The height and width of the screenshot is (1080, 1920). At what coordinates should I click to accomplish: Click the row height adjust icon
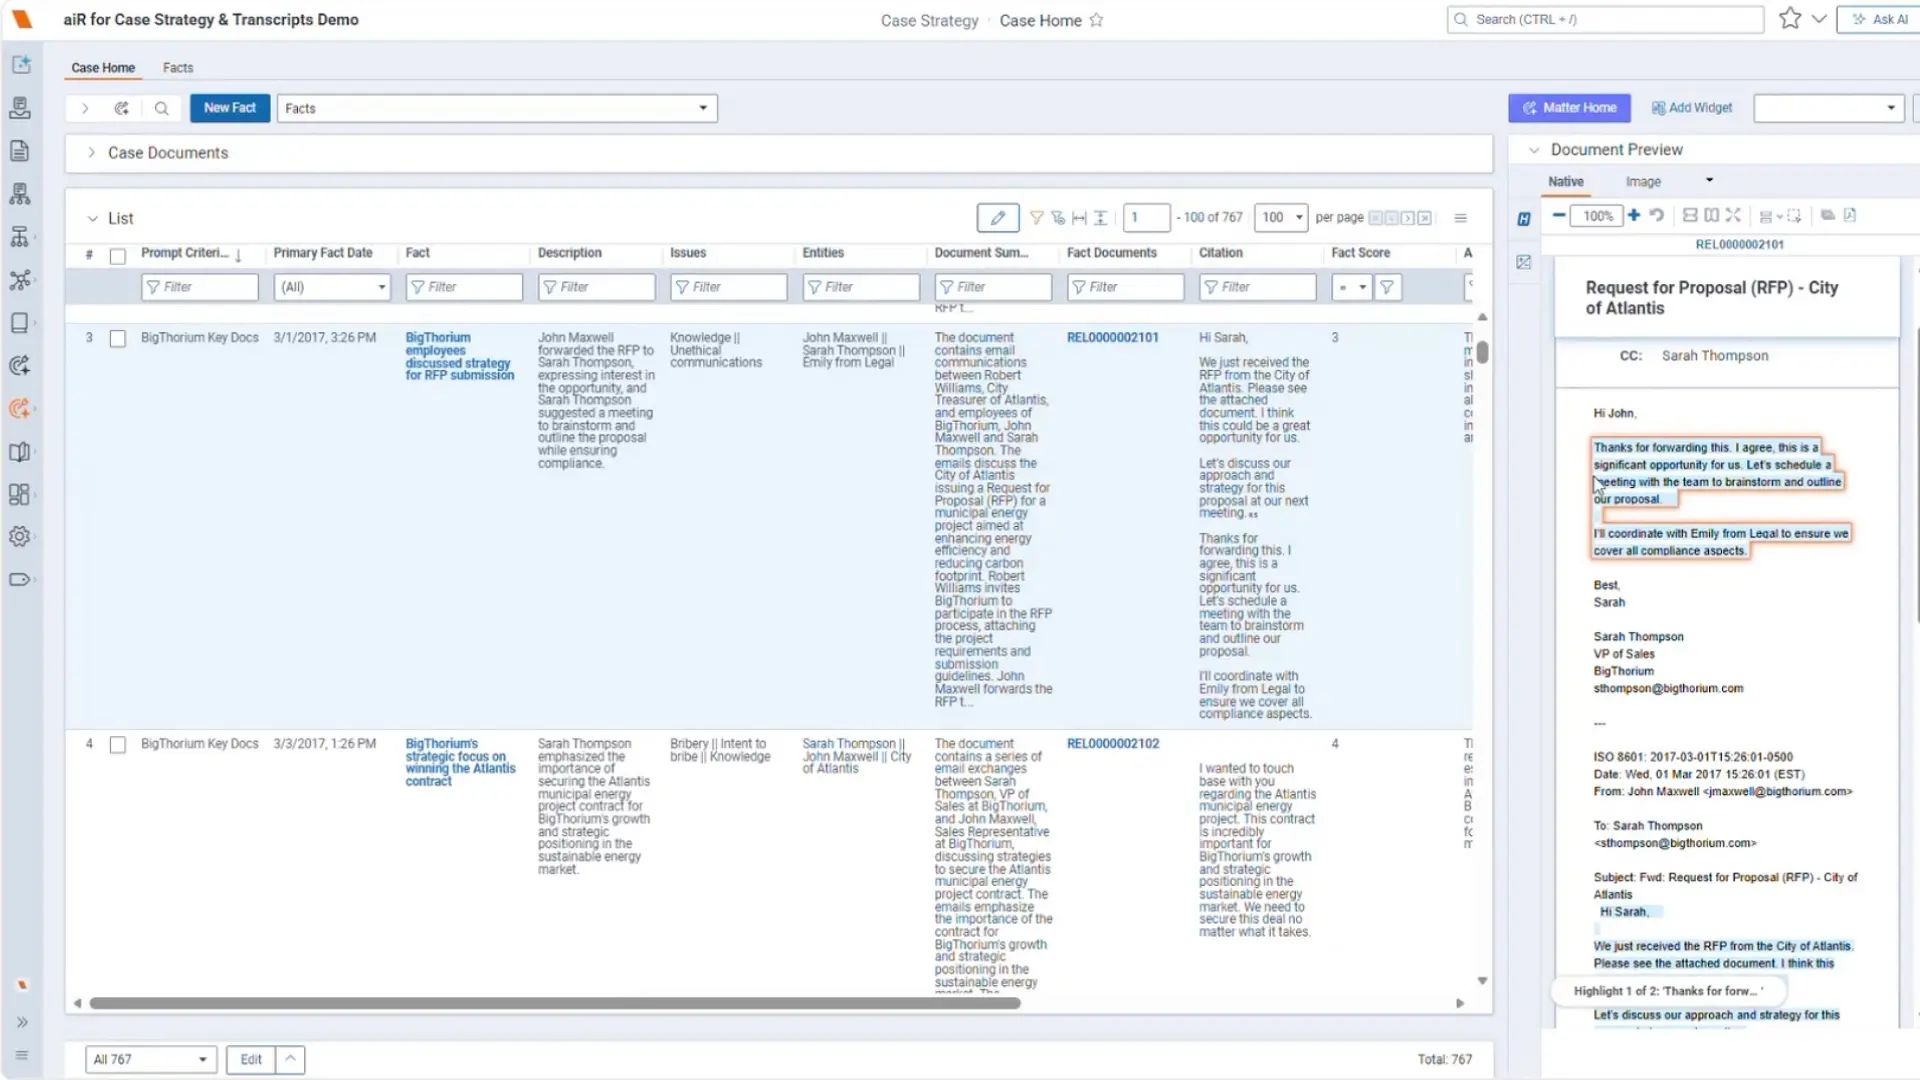(1101, 218)
